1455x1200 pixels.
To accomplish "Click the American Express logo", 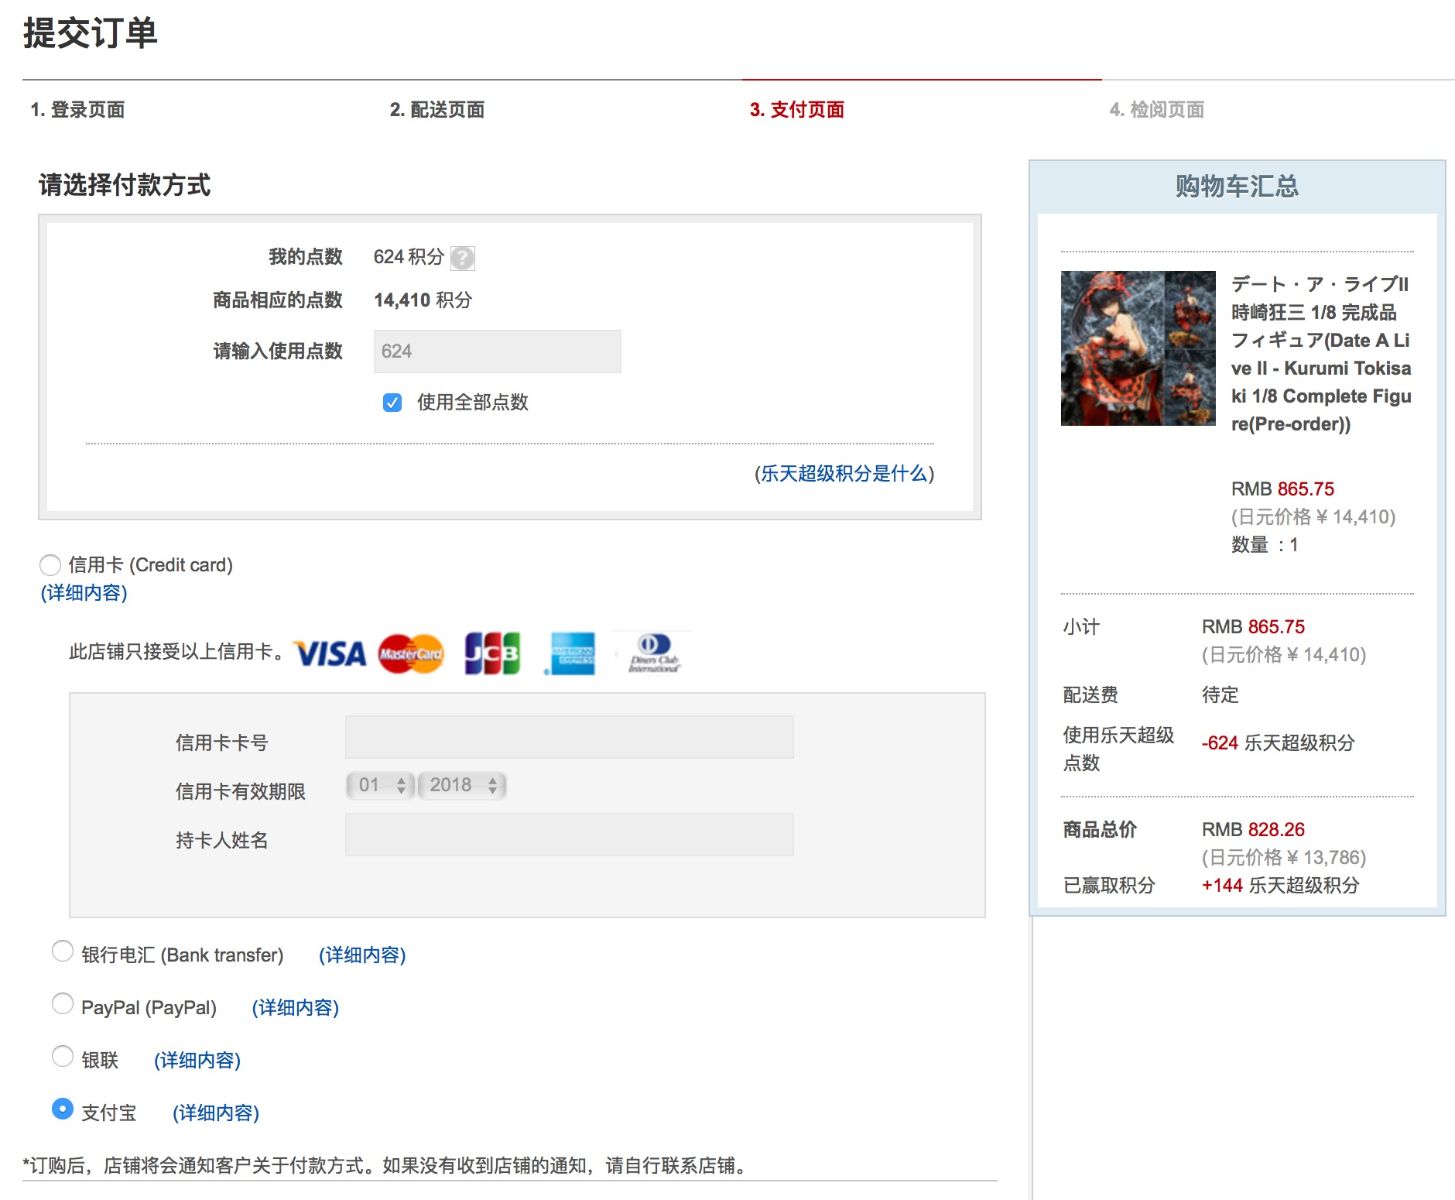I will tap(572, 654).
